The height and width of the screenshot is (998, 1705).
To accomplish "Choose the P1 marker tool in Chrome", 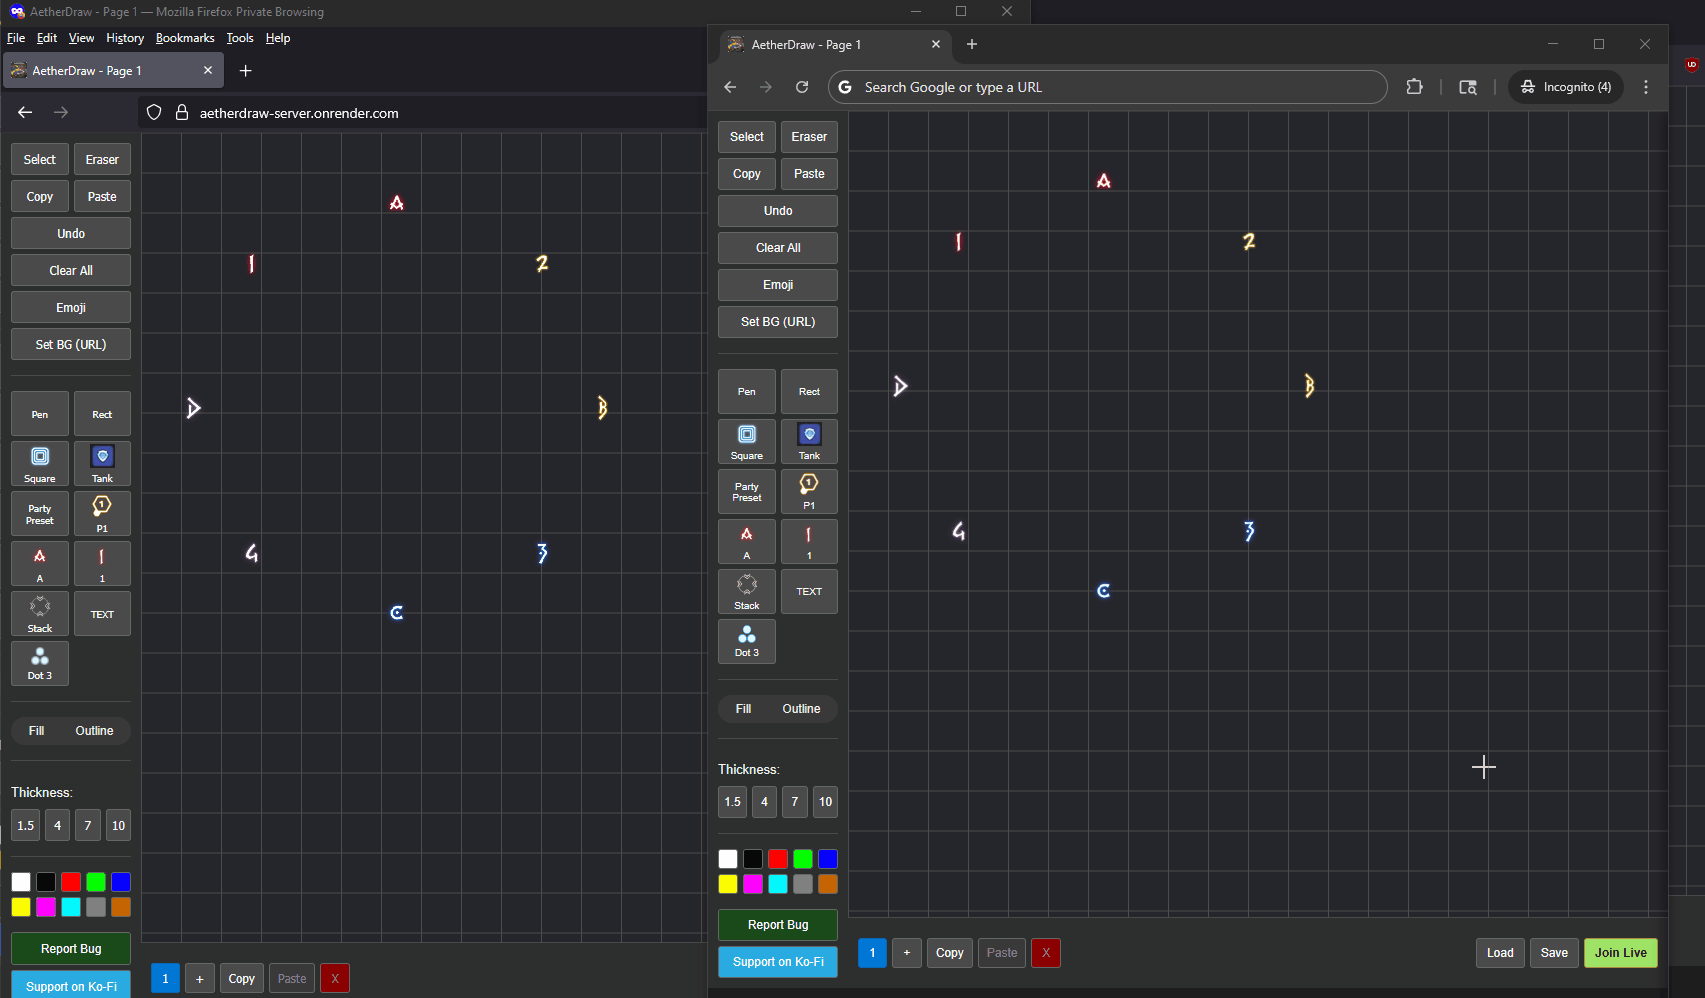I will point(808,491).
